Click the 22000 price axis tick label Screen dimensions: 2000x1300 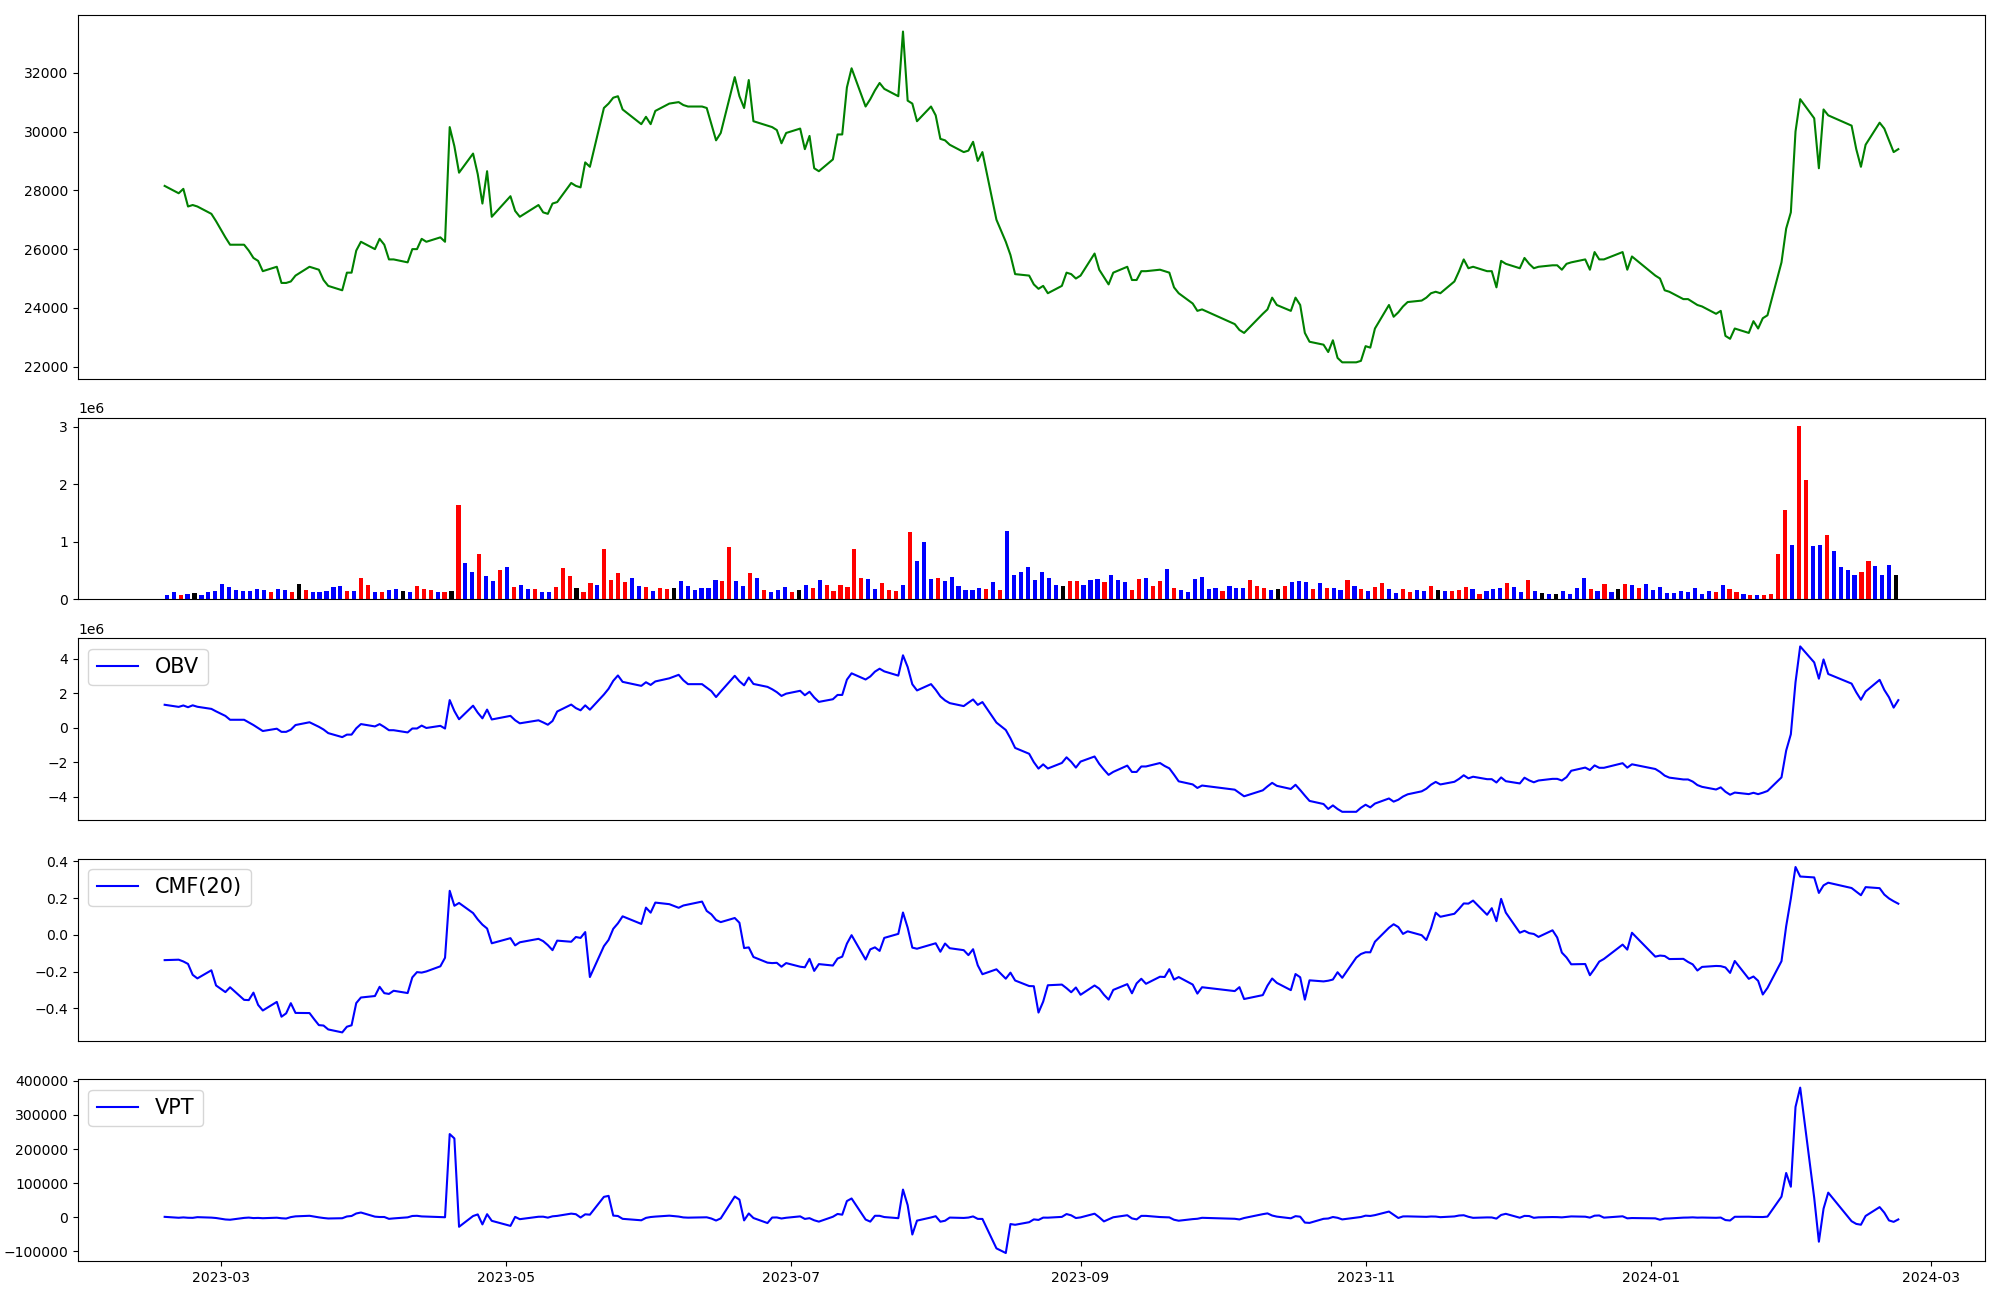point(45,367)
